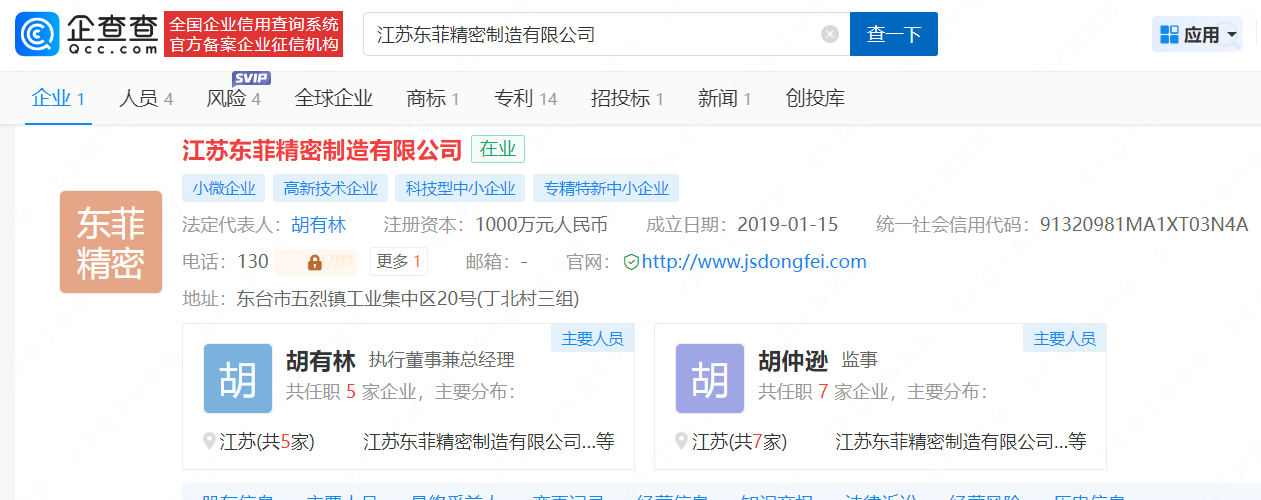Switch to the 商标 tab
The height and width of the screenshot is (500, 1261).
tap(433, 98)
